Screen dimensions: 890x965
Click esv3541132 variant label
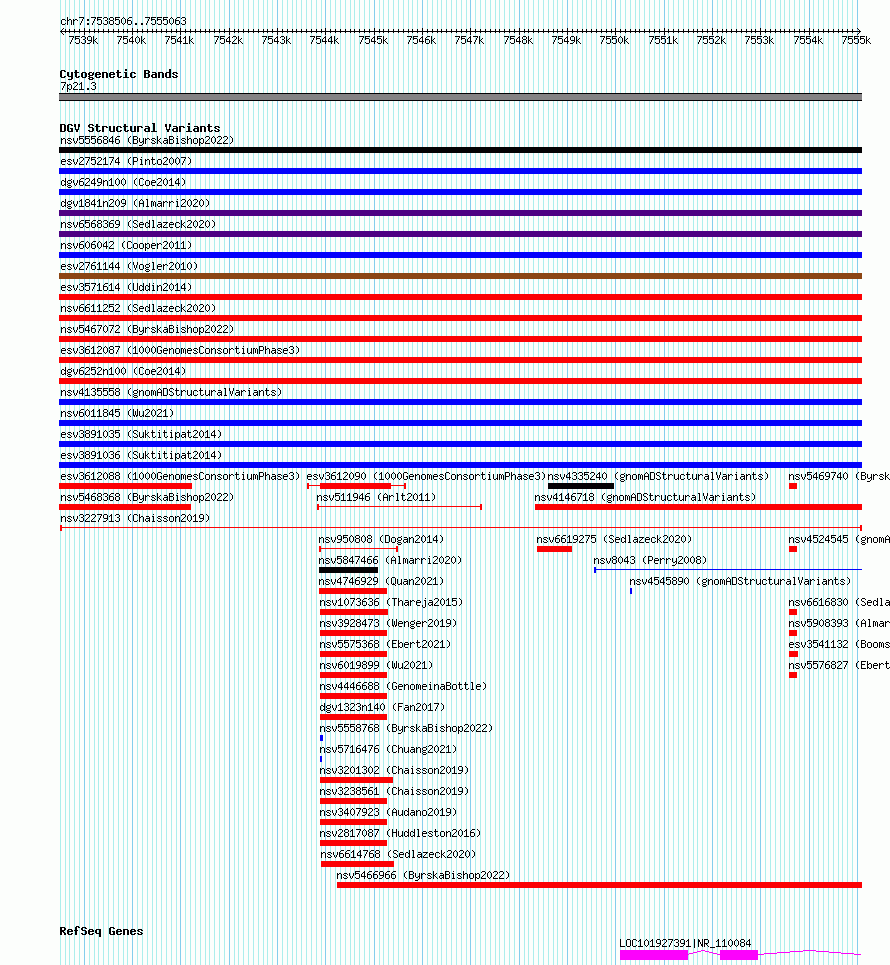point(839,644)
